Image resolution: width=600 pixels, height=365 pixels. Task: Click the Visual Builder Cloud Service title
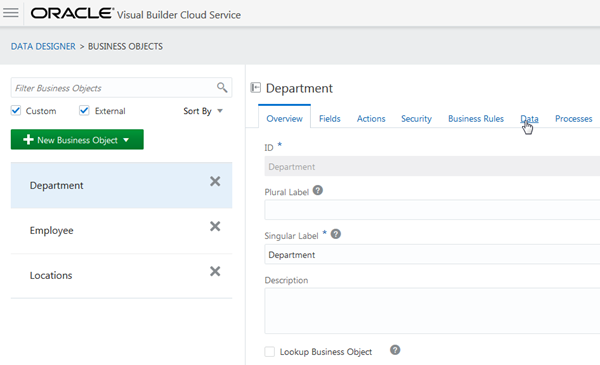pyautogui.click(x=179, y=15)
